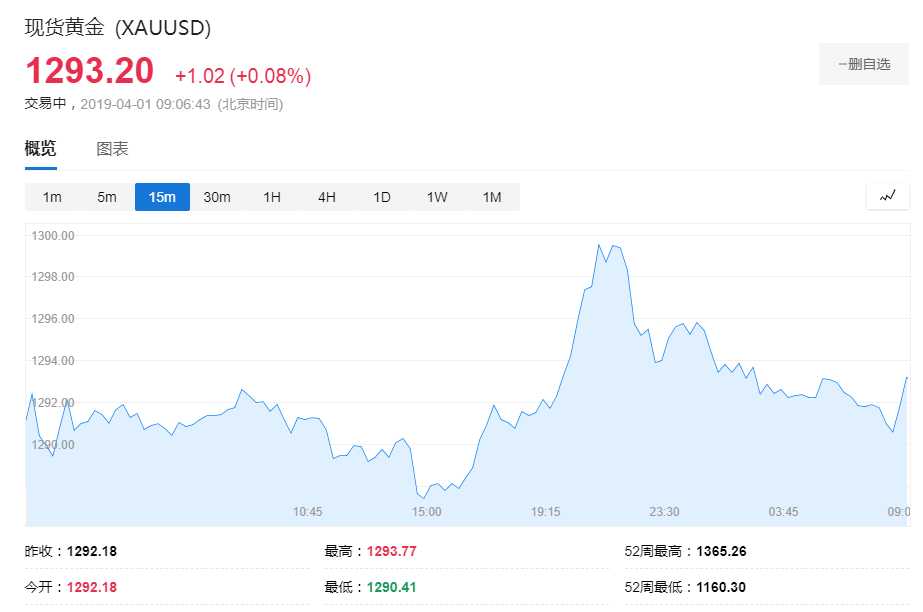Select the 15m timeframe
Image resolution: width=923 pixels, height=612 pixels.
point(162,197)
